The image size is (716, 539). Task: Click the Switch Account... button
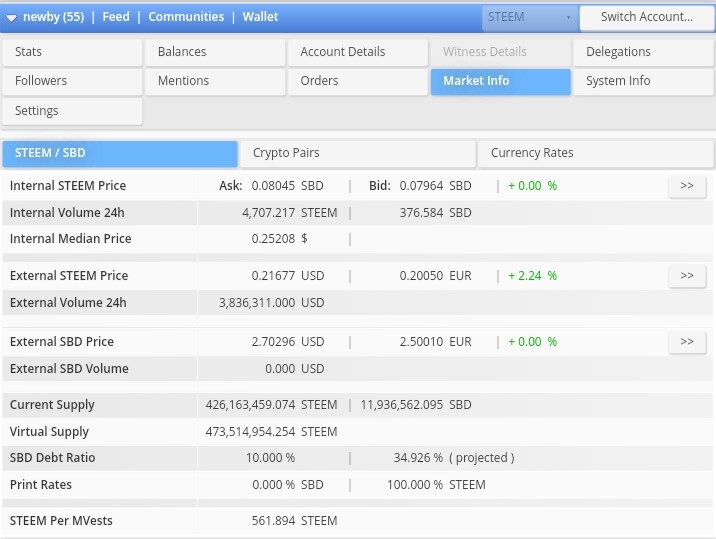647,17
